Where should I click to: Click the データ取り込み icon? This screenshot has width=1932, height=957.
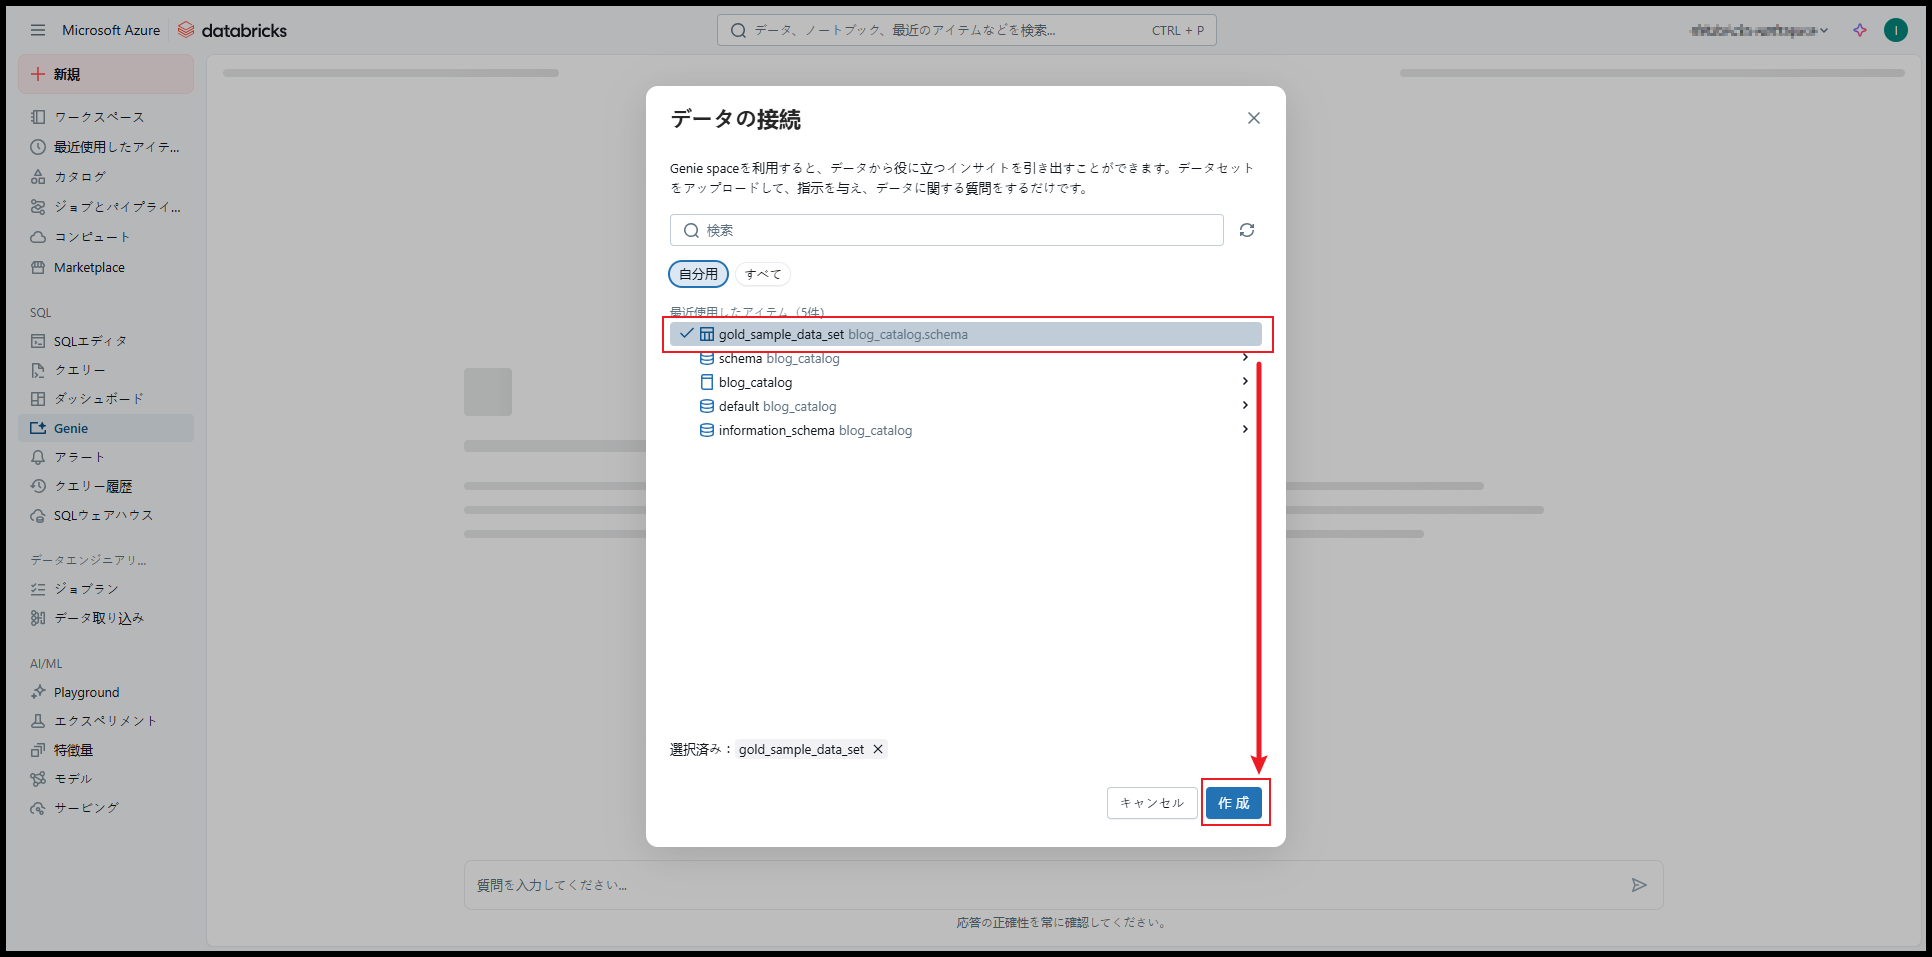point(38,618)
